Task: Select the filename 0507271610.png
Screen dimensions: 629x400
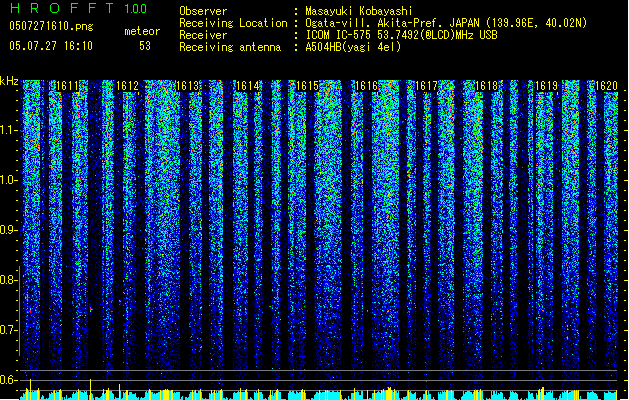Action: [51, 26]
